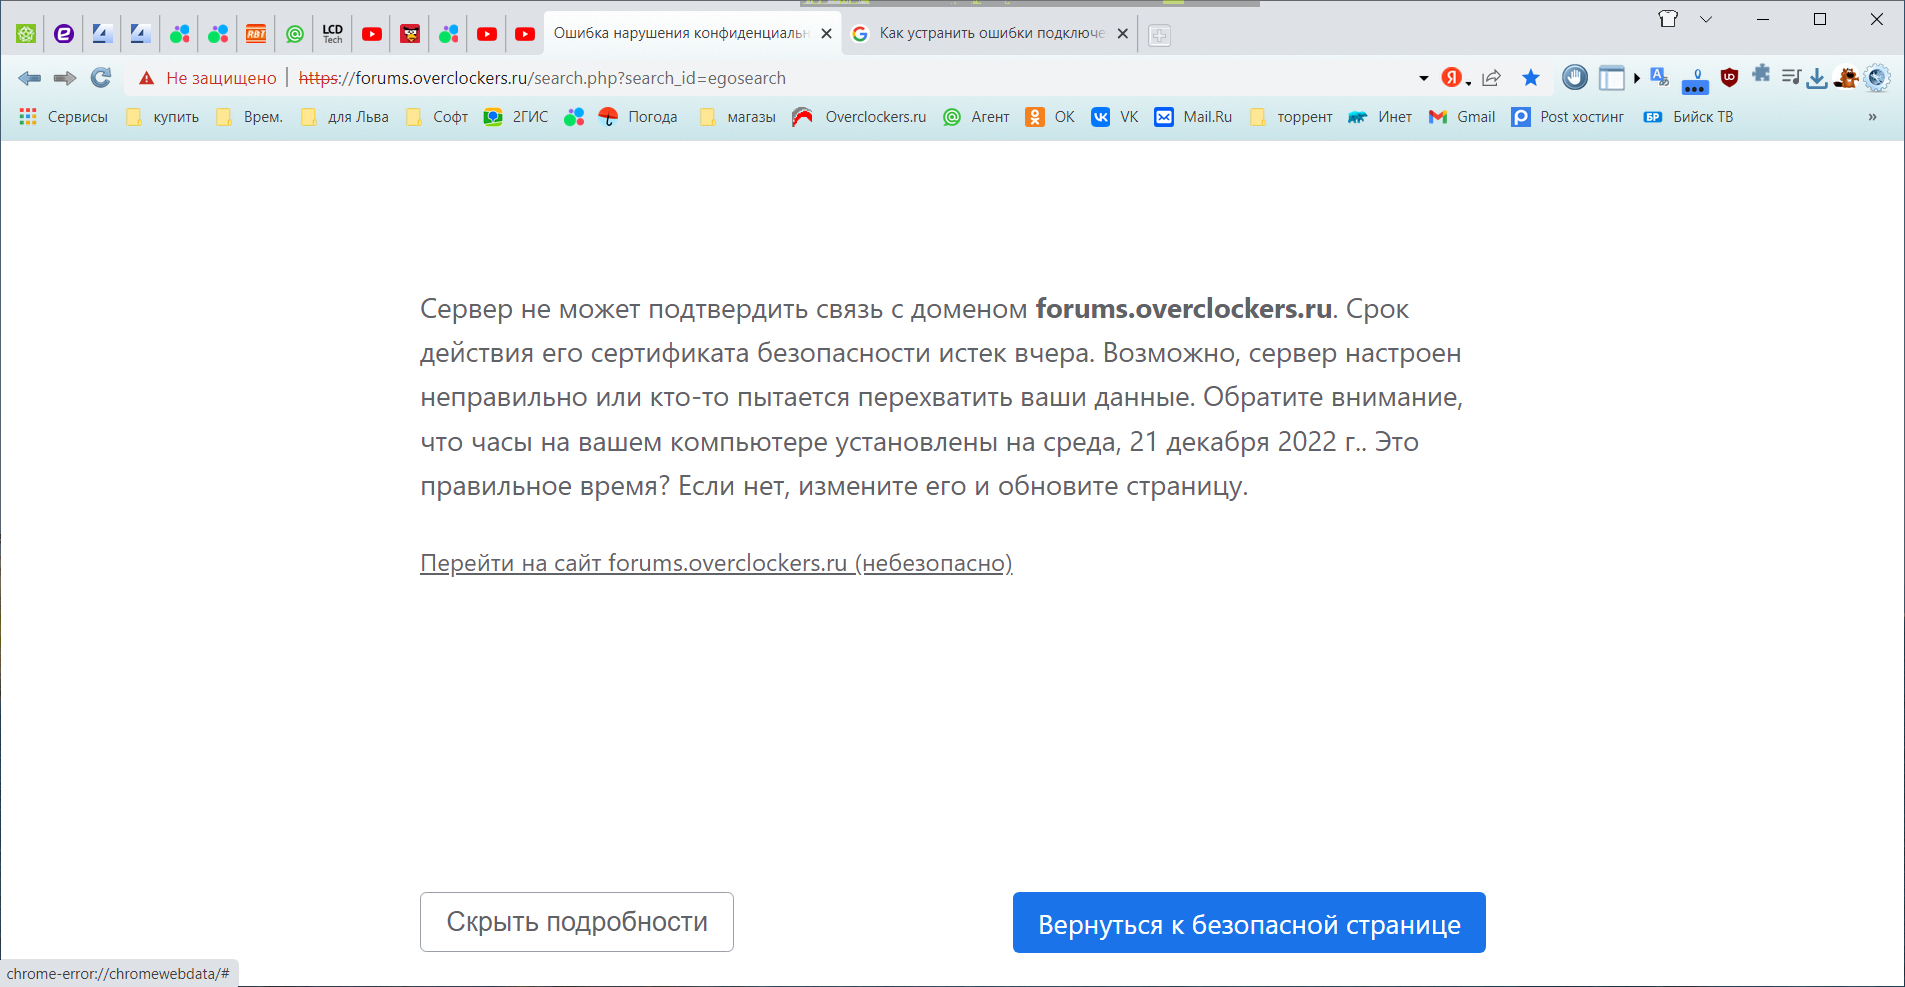Open the translate extension icon
The width and height of the screenshot is (1905, 987).
tap(1660, 77)
